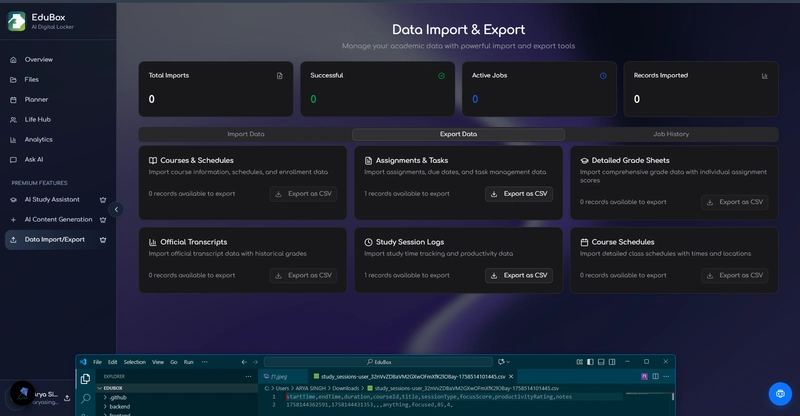Switch to the Job History tab
This screenshot has width=800, height=416.
[671, 134]
